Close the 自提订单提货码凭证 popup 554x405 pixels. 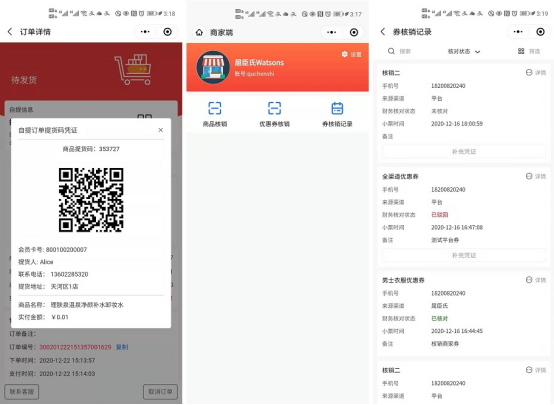[x=161, y=130]
